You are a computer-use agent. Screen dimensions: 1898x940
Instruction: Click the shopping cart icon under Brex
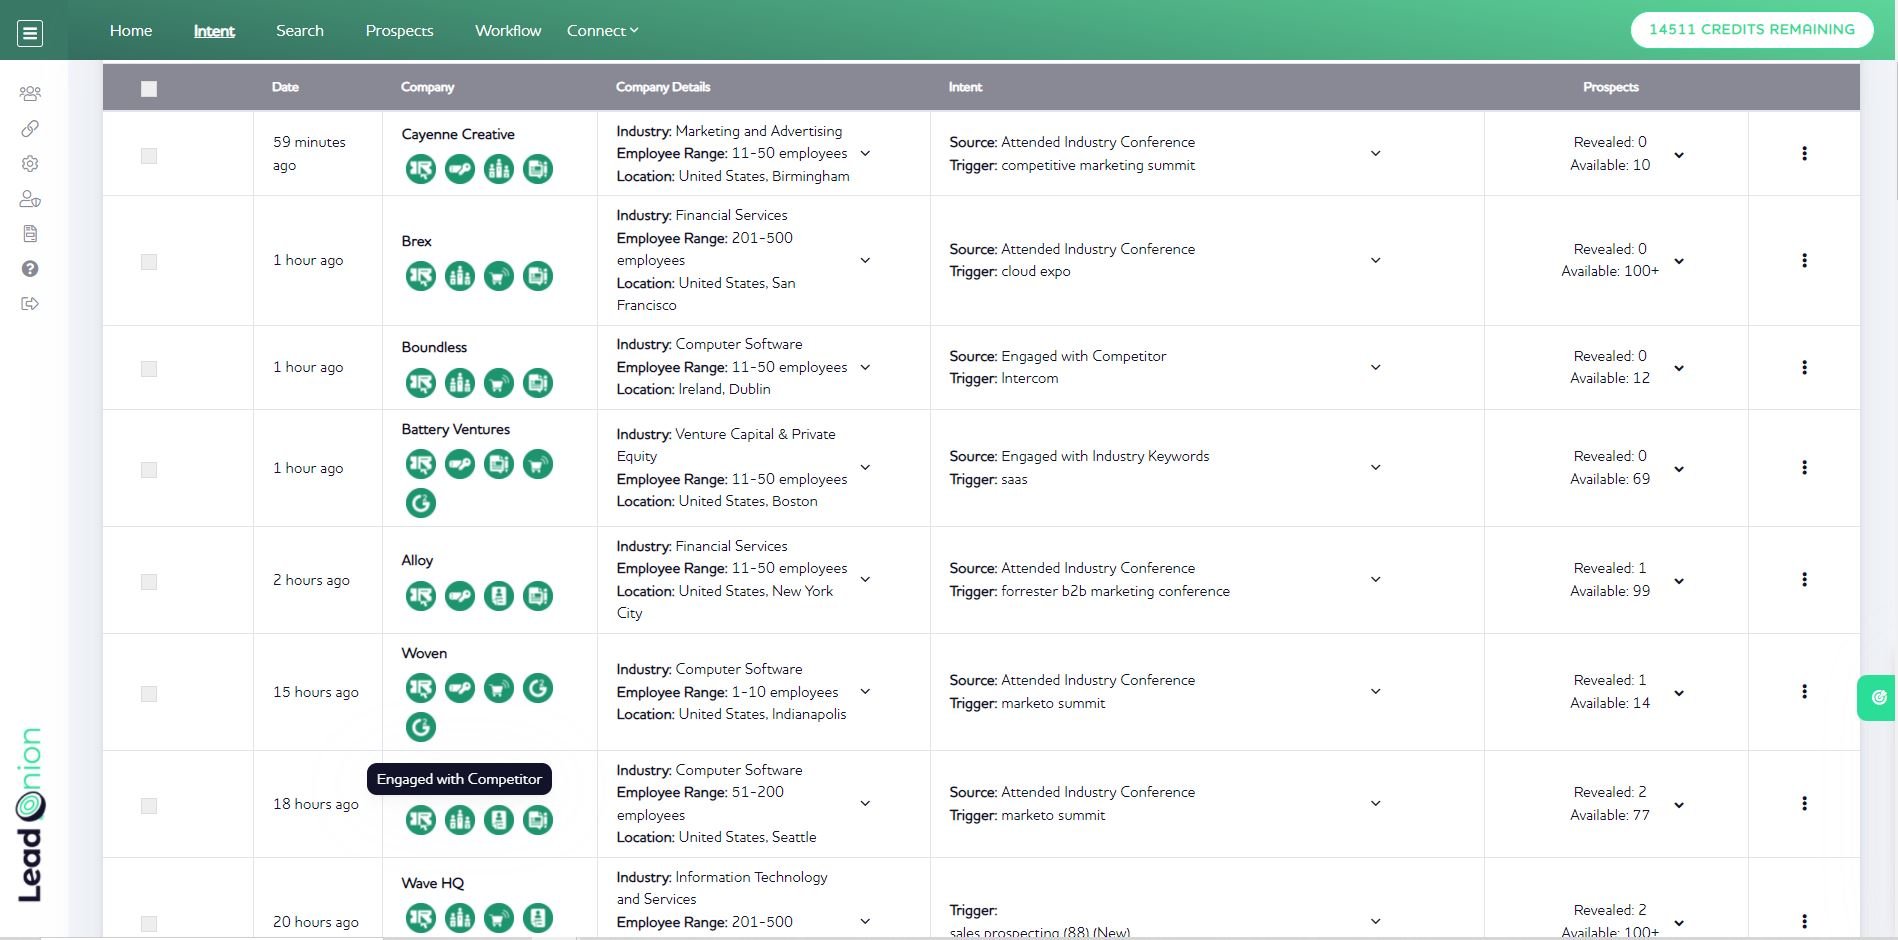[x=499, y=276]
